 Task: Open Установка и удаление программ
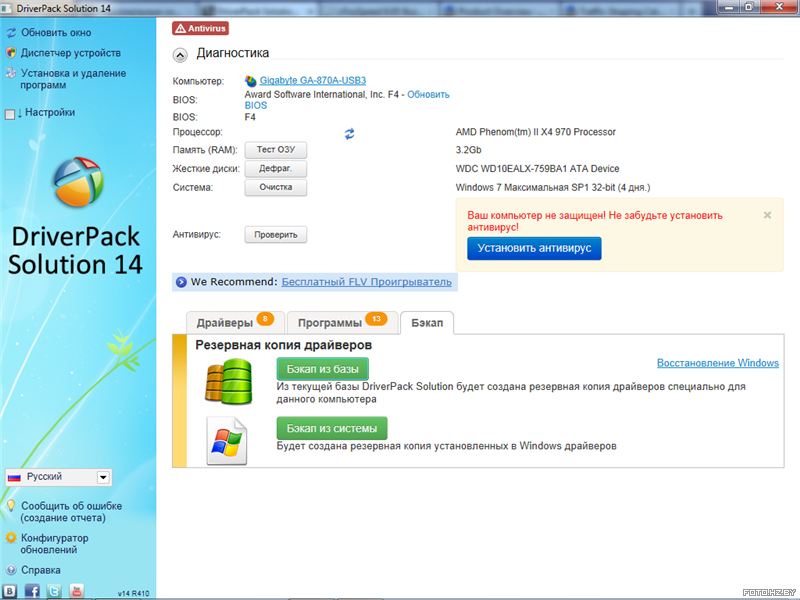tap(72, 79)
